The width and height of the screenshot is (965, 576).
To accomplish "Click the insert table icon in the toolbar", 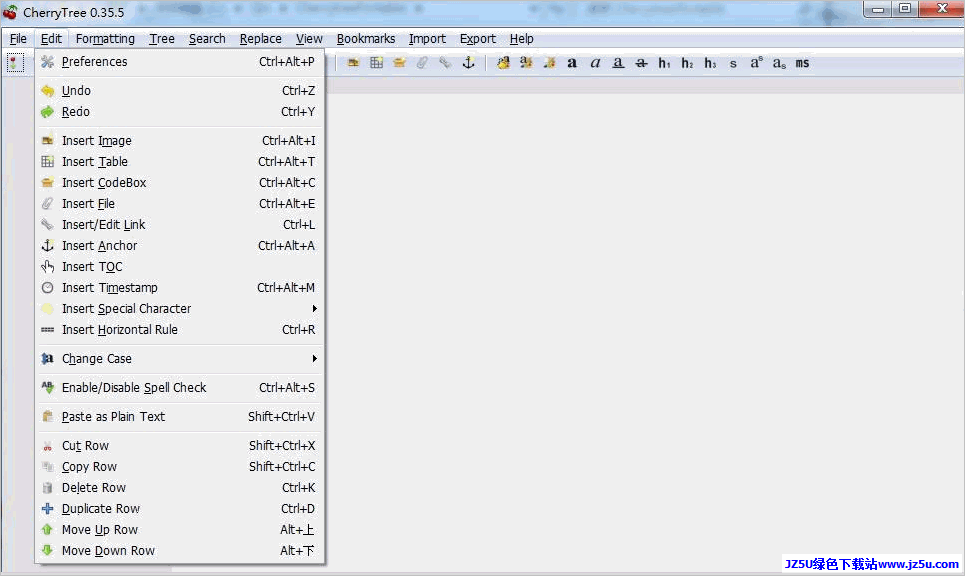I will [377, 63].
